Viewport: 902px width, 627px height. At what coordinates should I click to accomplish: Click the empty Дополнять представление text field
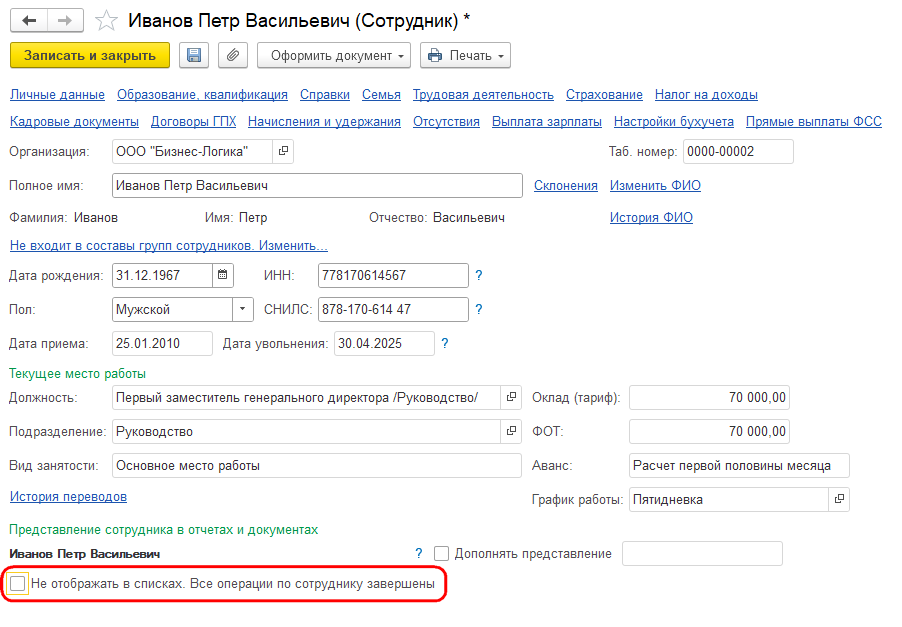(x=702, y=553)
